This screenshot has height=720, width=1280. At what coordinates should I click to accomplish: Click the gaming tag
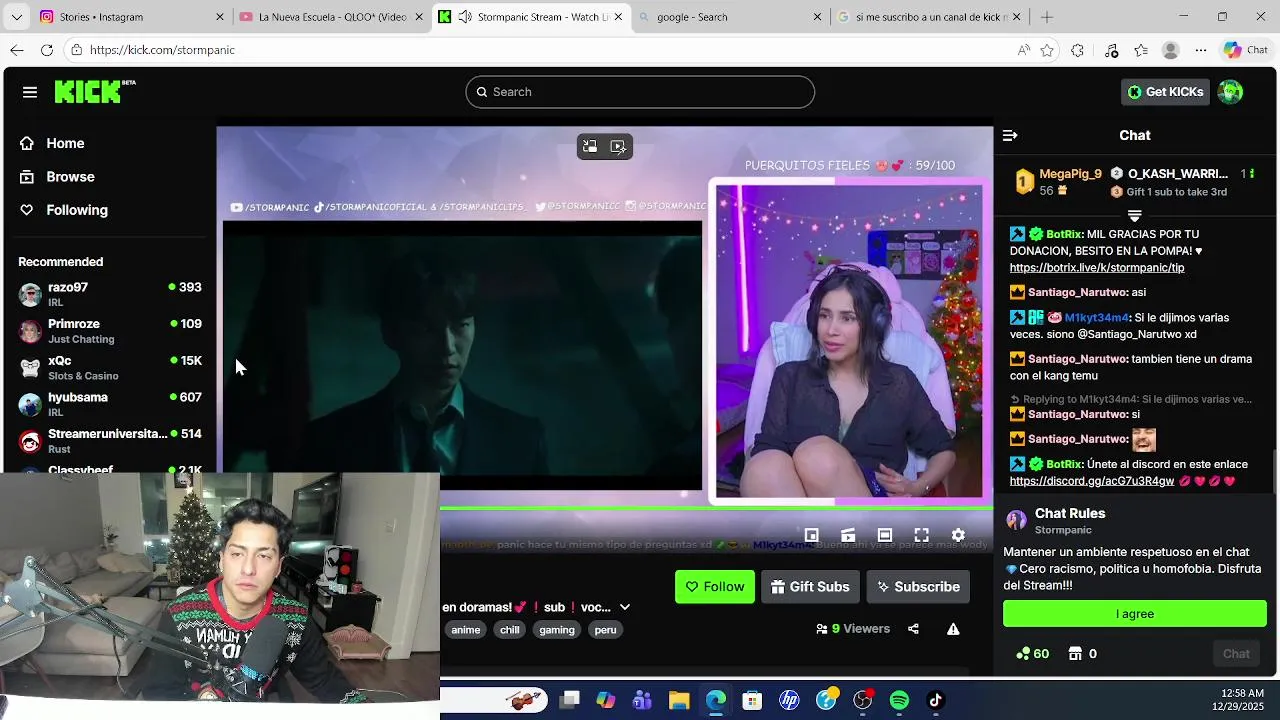click(557, 630)
